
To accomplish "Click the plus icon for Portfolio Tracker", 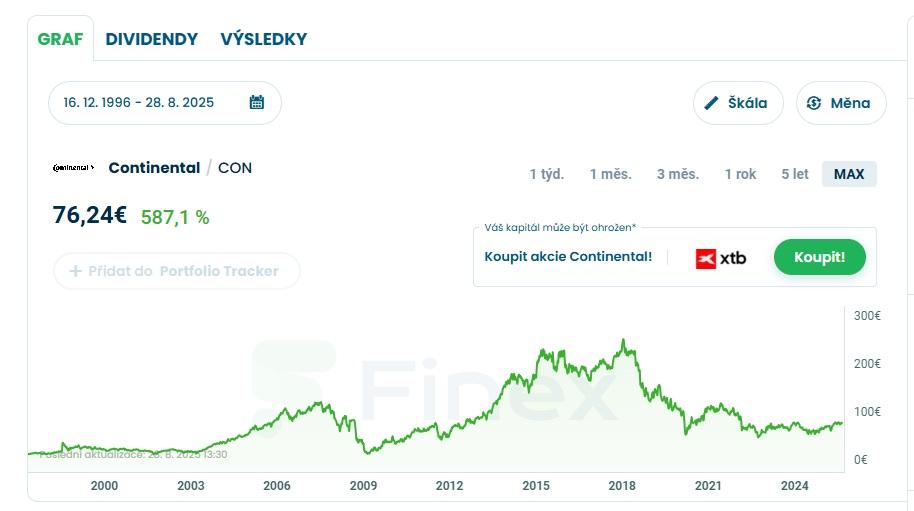I will (x=75, y=271).
